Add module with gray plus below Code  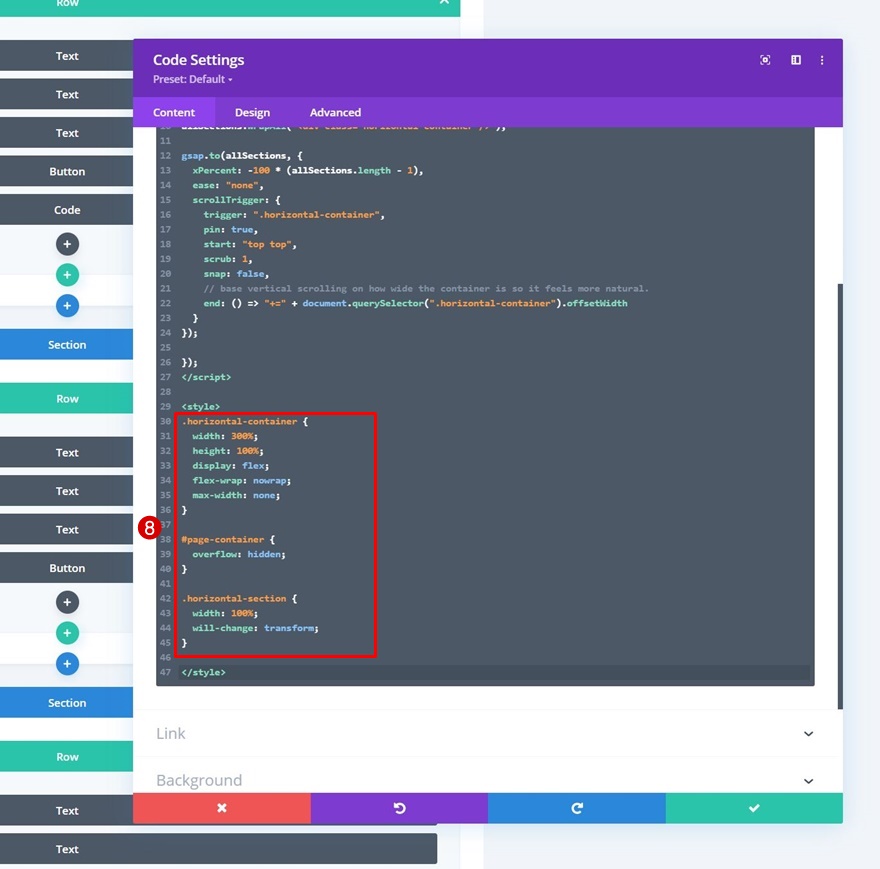coord(67,244)
